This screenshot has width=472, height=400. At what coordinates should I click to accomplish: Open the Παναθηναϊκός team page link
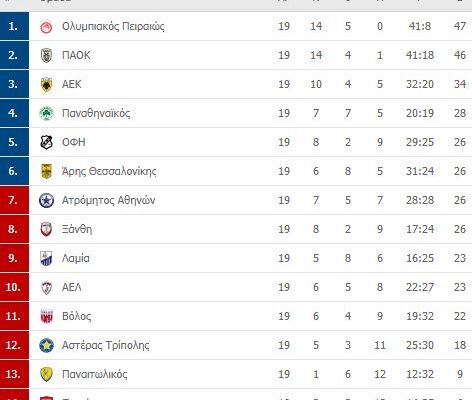coord(96,113)
